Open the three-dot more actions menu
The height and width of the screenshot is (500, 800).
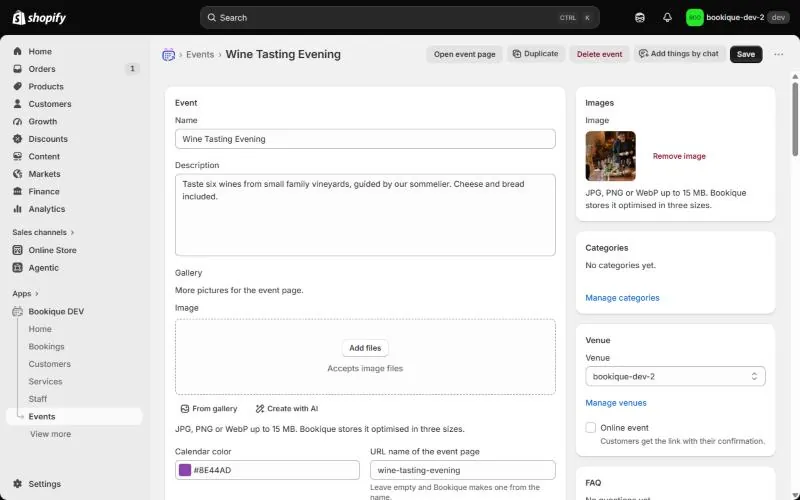click(x=778, y=54)
